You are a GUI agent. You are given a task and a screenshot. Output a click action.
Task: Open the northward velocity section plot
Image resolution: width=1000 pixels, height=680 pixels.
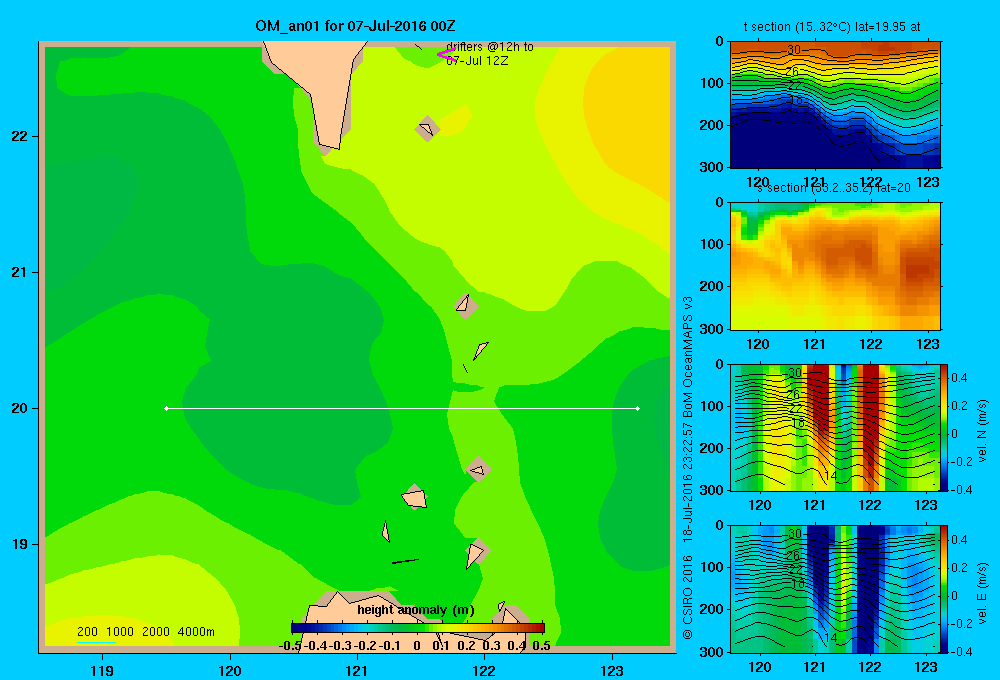[834, 427]
